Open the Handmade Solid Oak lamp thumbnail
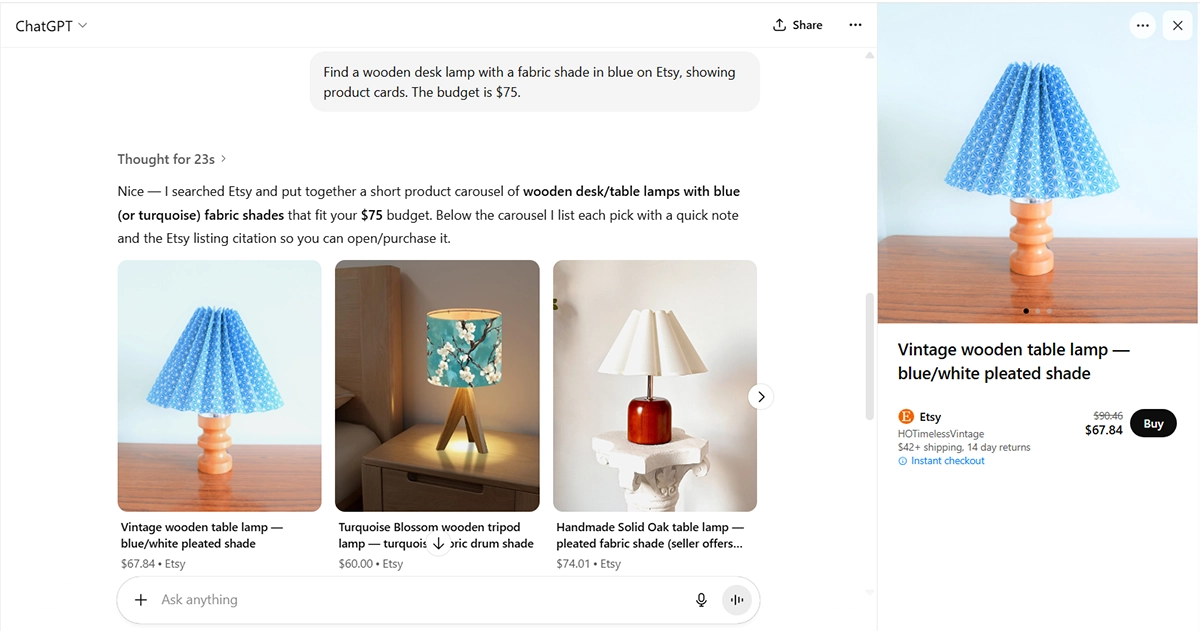 (x=655, y=386)
